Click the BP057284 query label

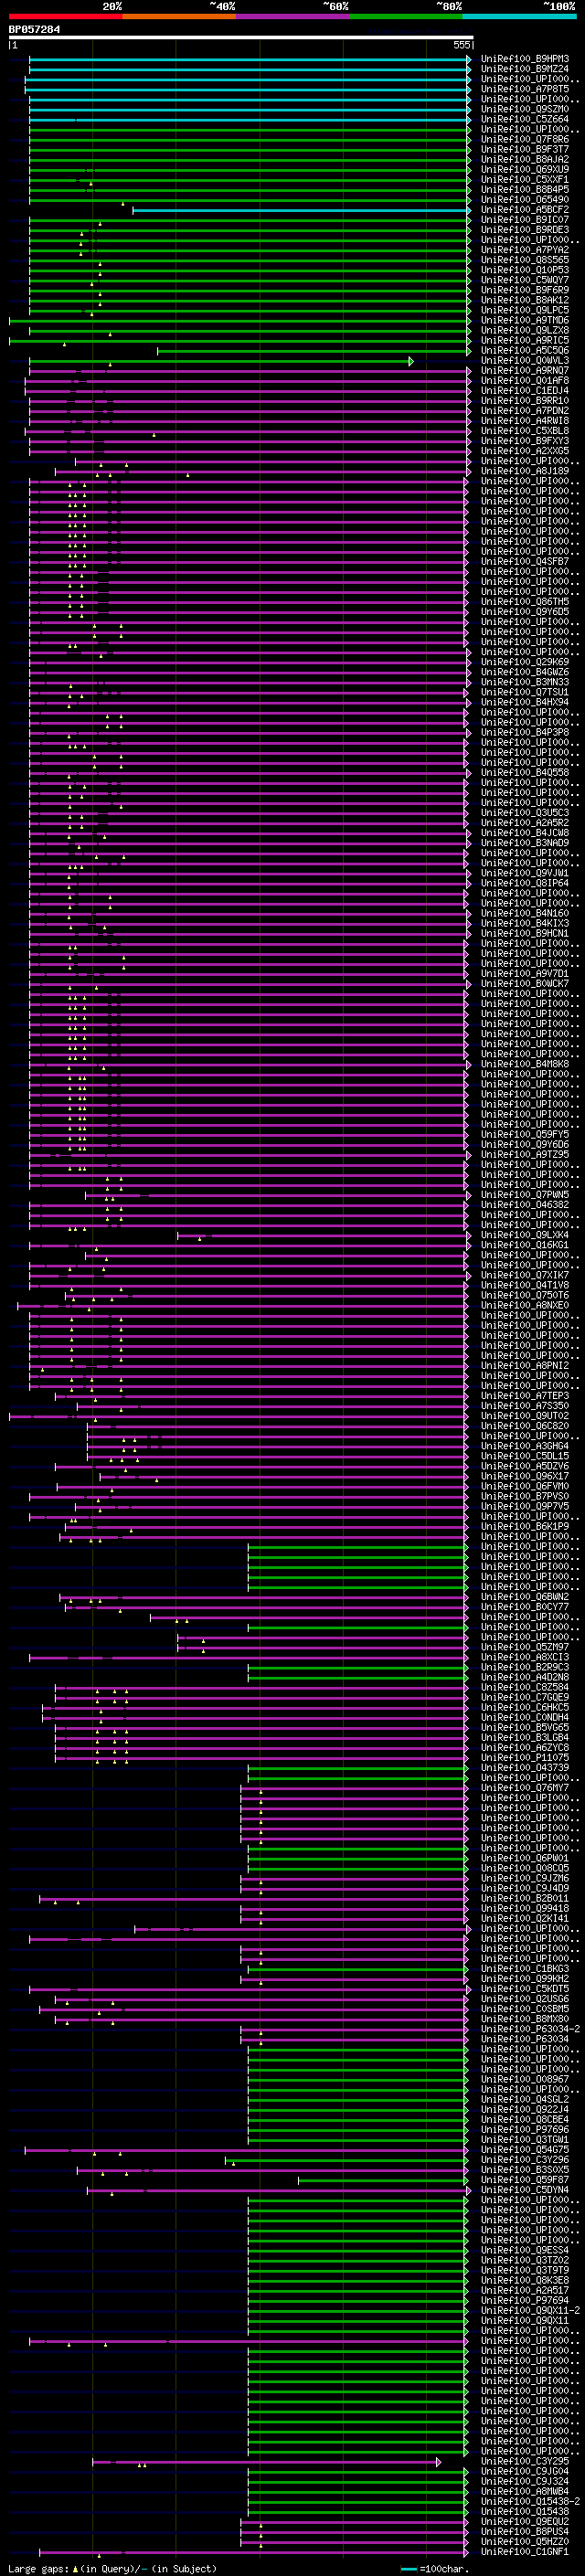34,29
